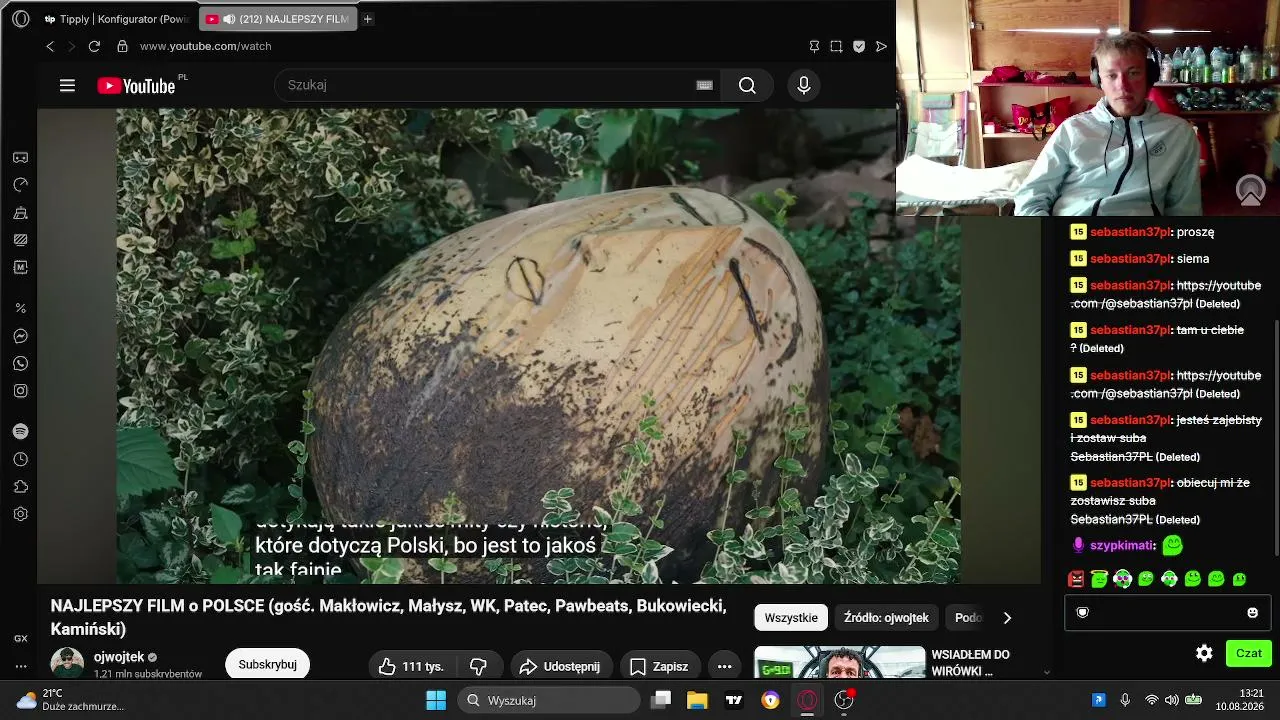This screenshot has width=1280, height=720.
Task: Open WSIADŁEM DO WIRÓWKI recommended video thumbnail
Action: [840, 663]
